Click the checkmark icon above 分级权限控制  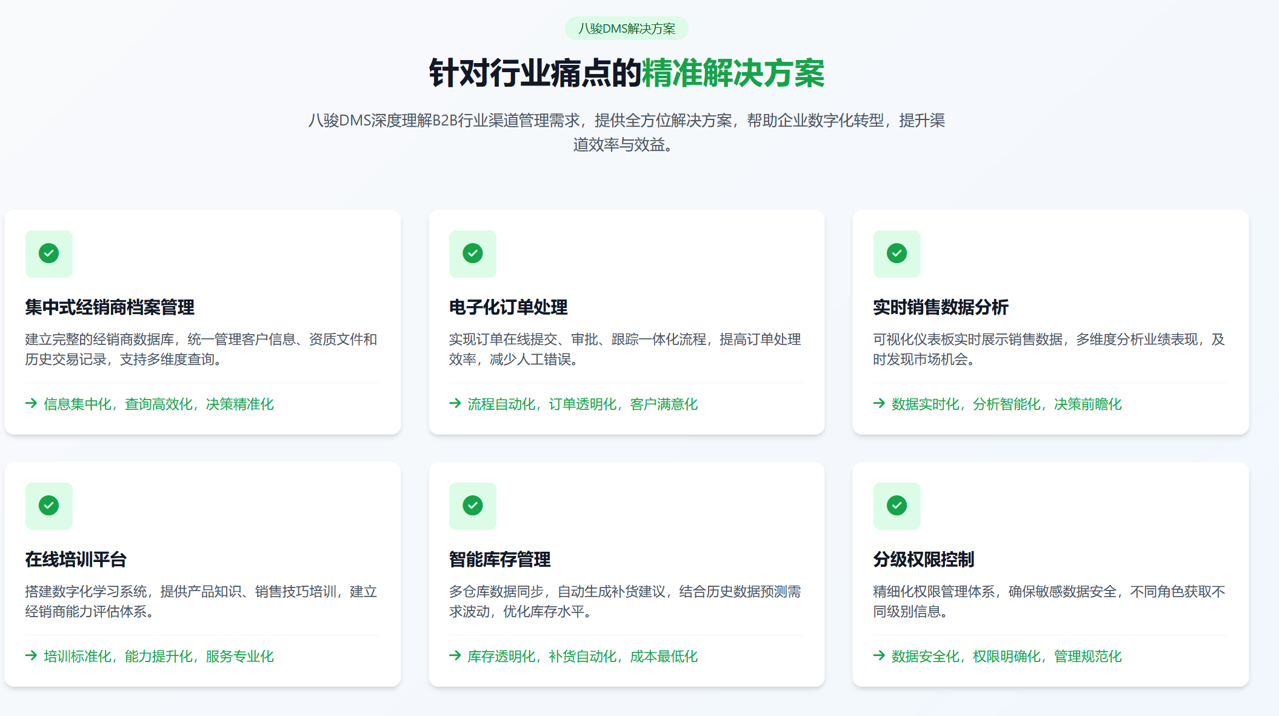pos(897,506)
